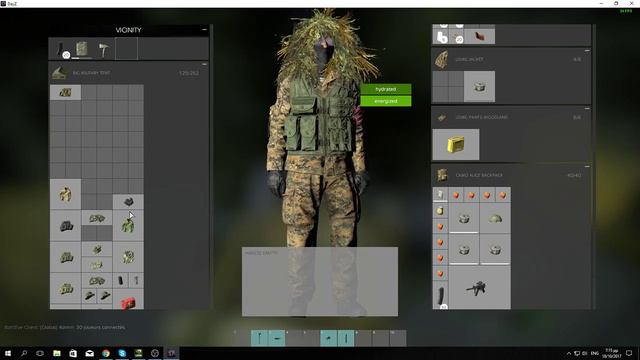
Task: Select the cooking pot left of helmet
Action: pyautogui.click(x=464, y=218)
